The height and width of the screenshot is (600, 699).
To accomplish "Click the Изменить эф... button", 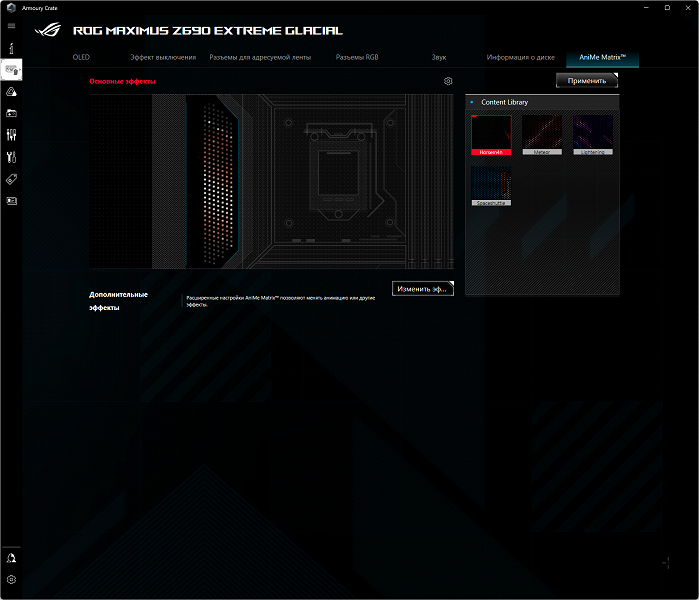I will point(423,289).
